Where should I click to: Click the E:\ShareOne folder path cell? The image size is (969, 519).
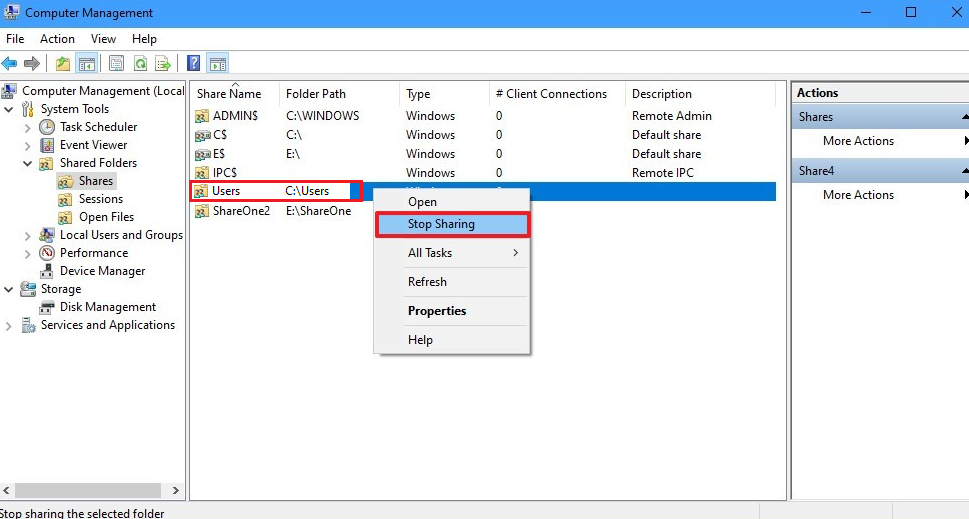point(318,211)
